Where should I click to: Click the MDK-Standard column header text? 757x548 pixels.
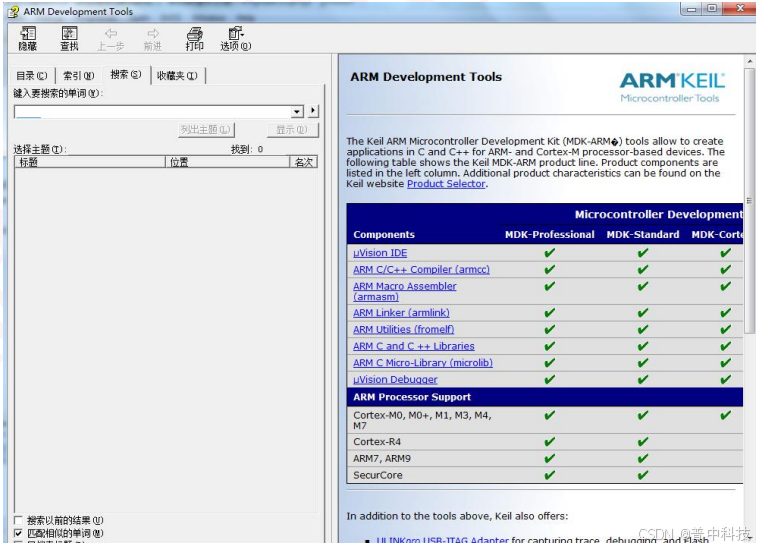click(x=643, y=235)
